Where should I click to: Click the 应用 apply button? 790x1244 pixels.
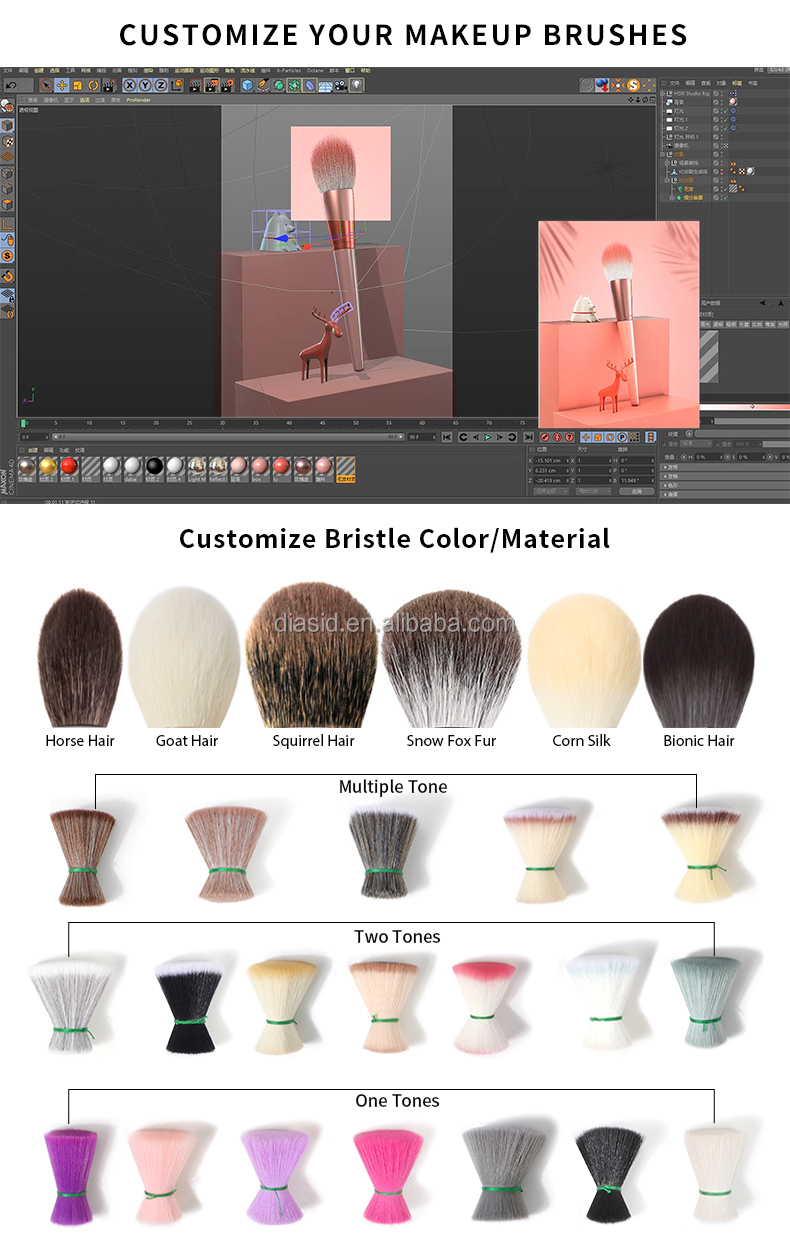(x=636, y=491)
